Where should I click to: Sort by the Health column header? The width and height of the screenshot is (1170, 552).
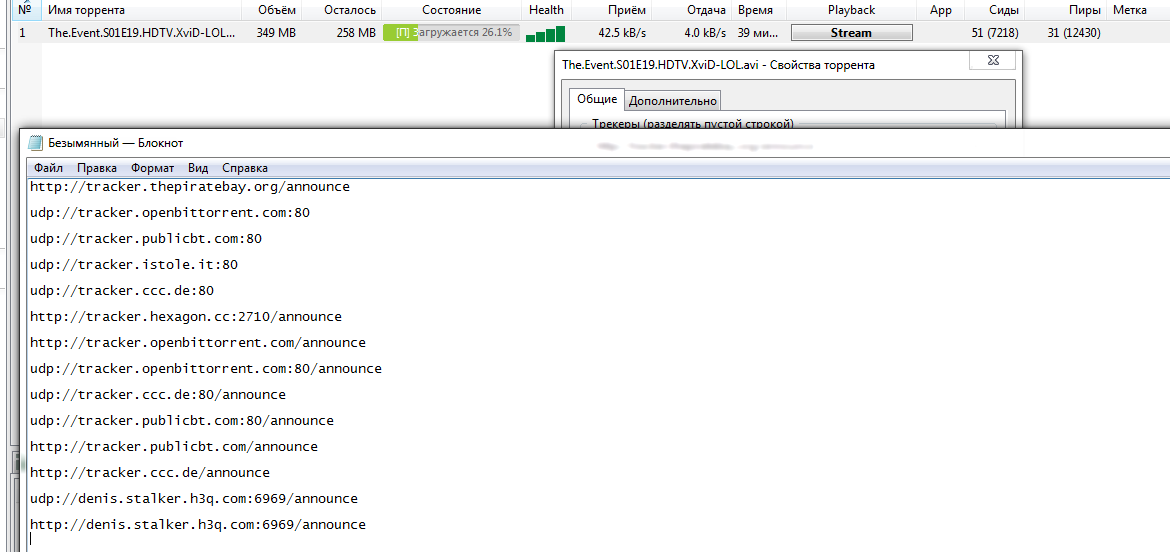pos(546,10)
